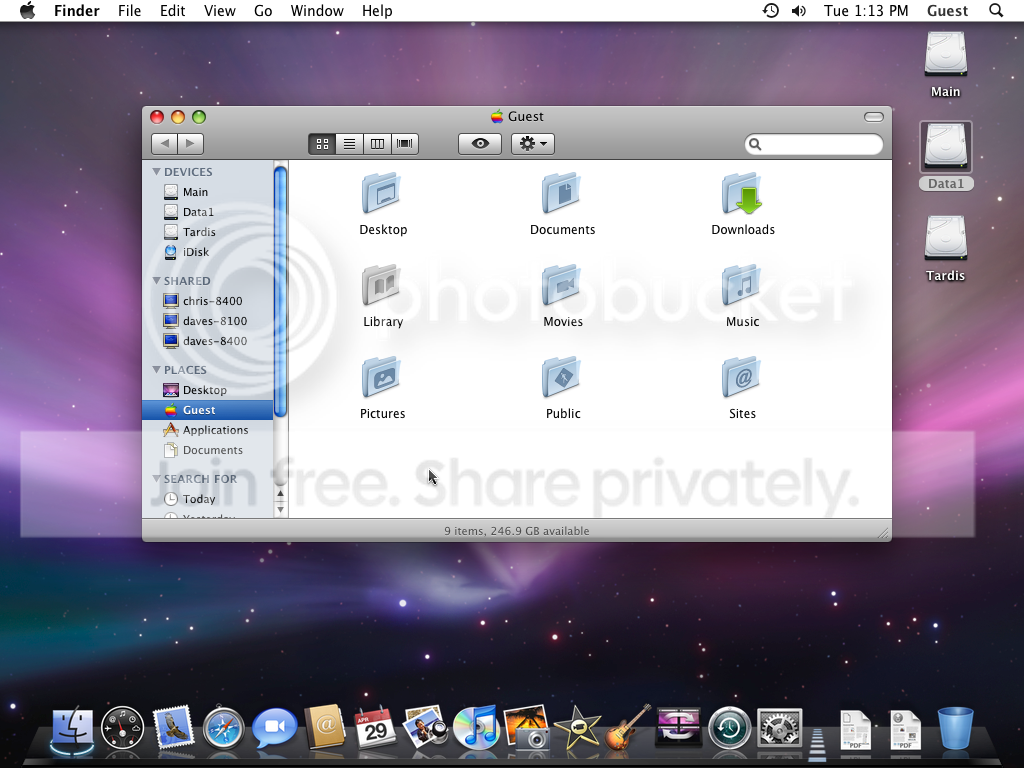
Task: Collapse the SEARCH FOR sidebar section
Action: coord(156,479)
